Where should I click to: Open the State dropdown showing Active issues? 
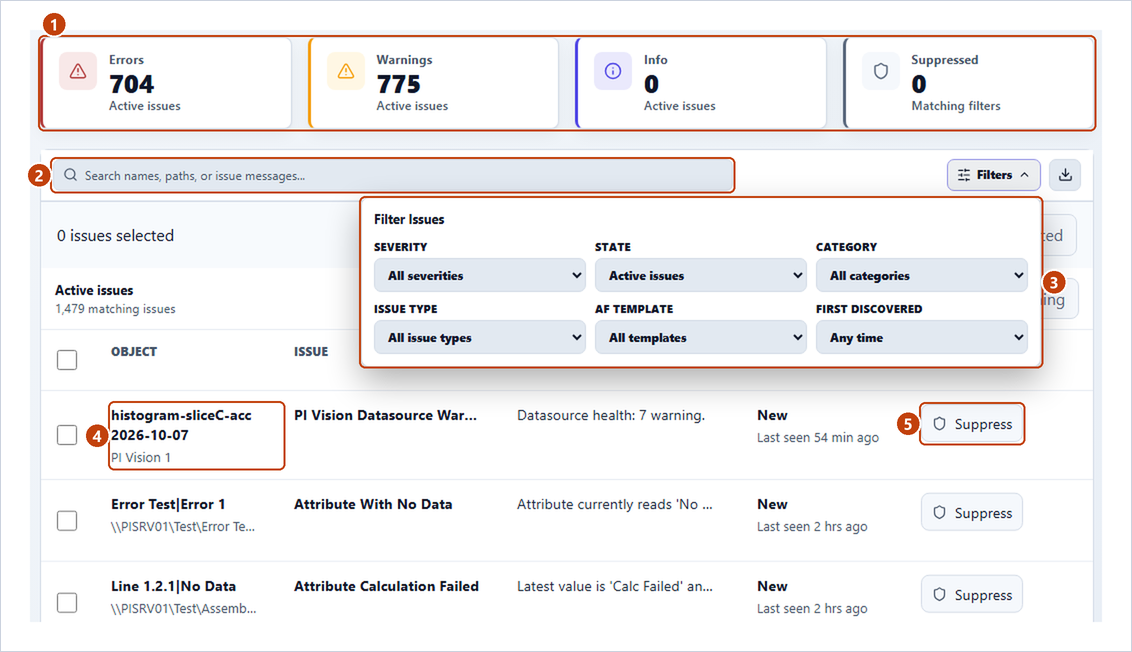(x=700, y=275)
